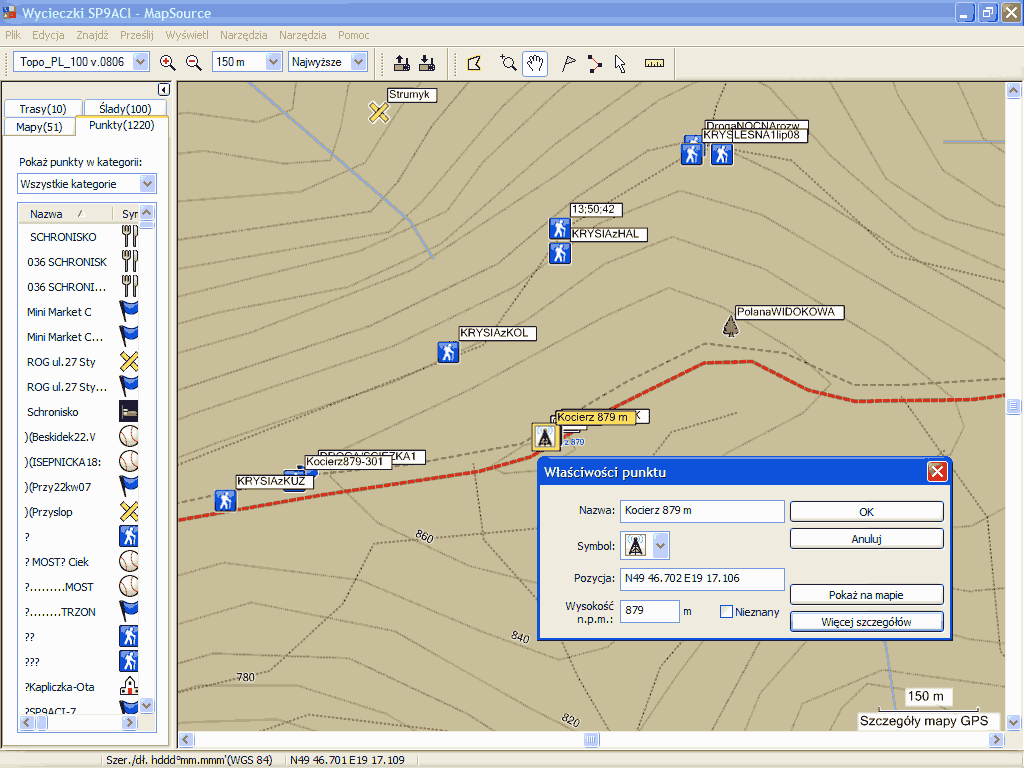Image resolution: width=1024 pixels, height=768 pixels.
Task: Click the chapel symbol of ?Kapliczka-Ota row
Action: click(129, 686)
